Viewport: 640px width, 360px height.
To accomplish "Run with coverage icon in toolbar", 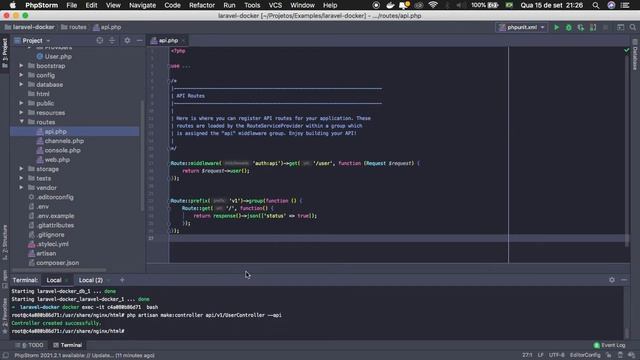I will click(x=580, y=27).
